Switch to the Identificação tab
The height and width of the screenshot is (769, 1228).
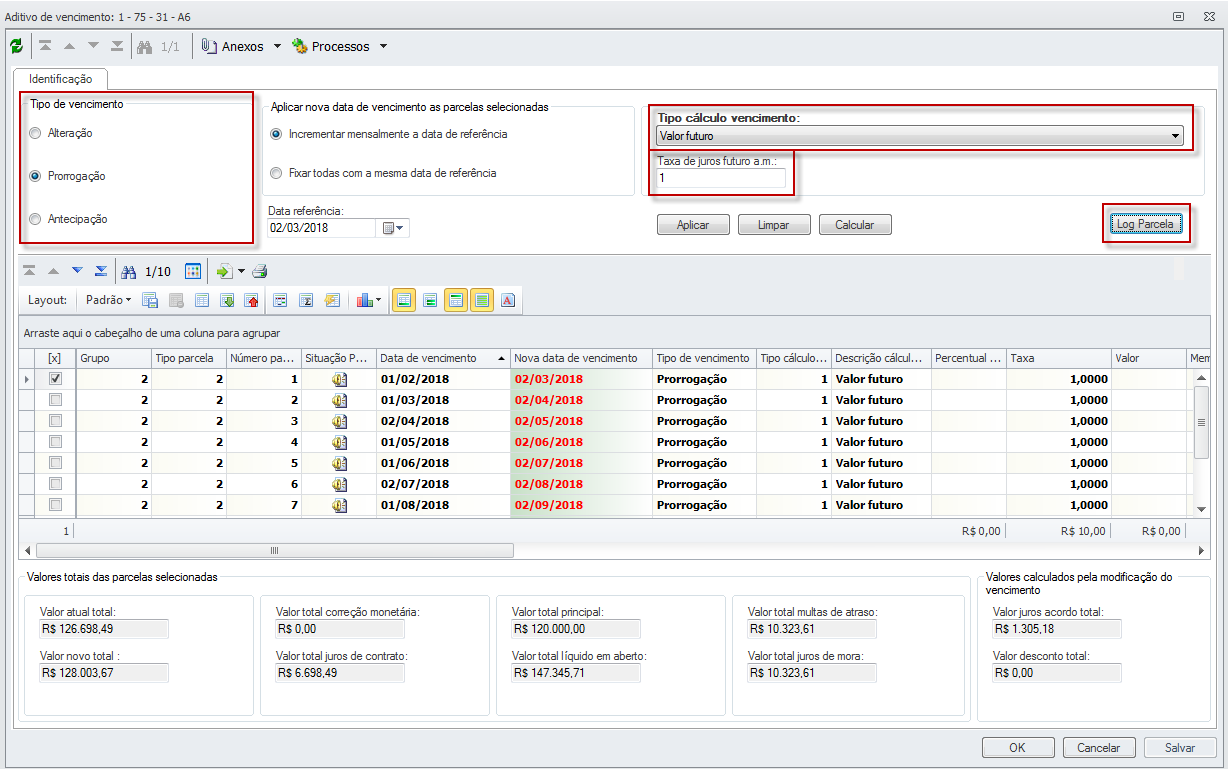[60, 78]
